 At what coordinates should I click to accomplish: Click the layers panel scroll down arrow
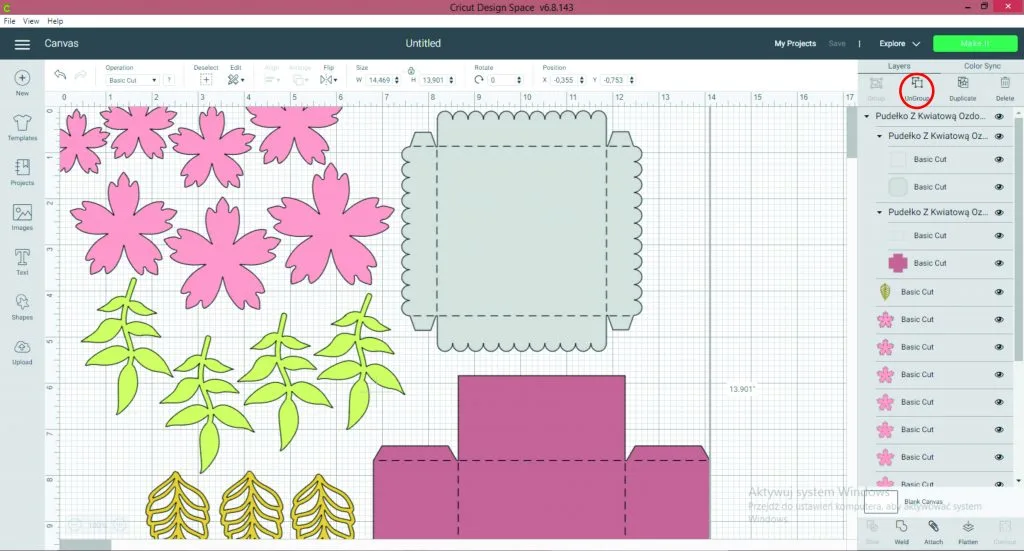[1019, 481]
